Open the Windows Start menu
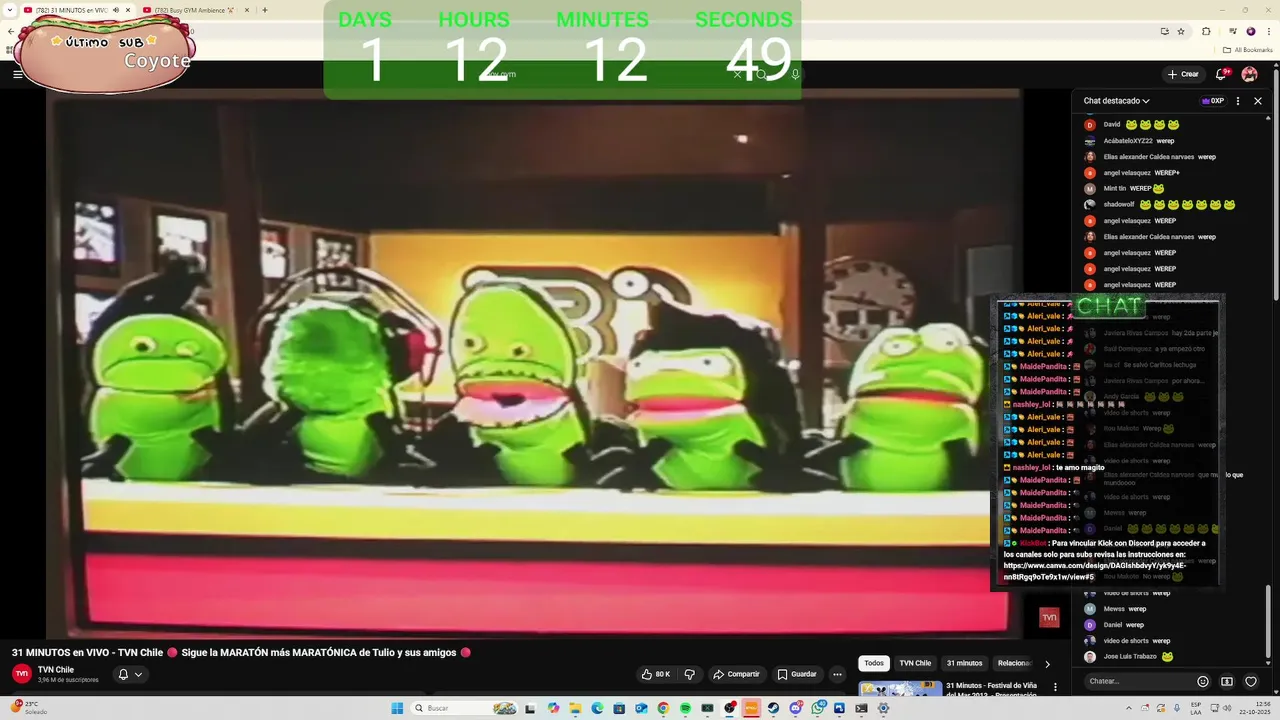The width and height of the screenshot is (1280, 720). point(397,708)
